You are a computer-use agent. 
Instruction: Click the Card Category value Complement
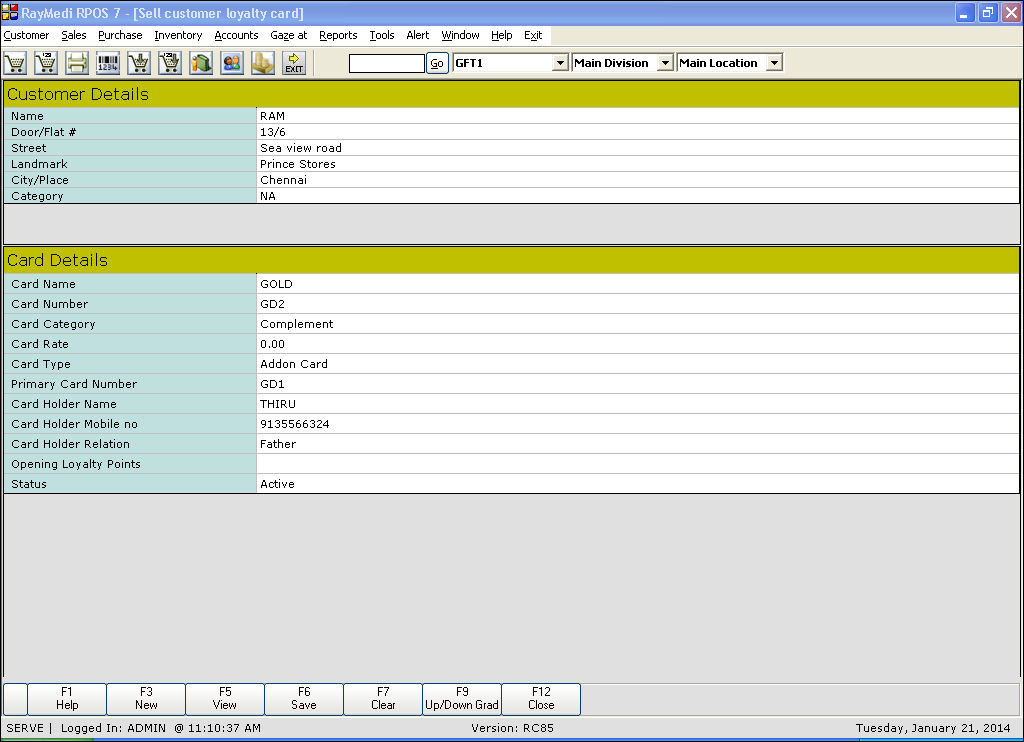(296, 324)
